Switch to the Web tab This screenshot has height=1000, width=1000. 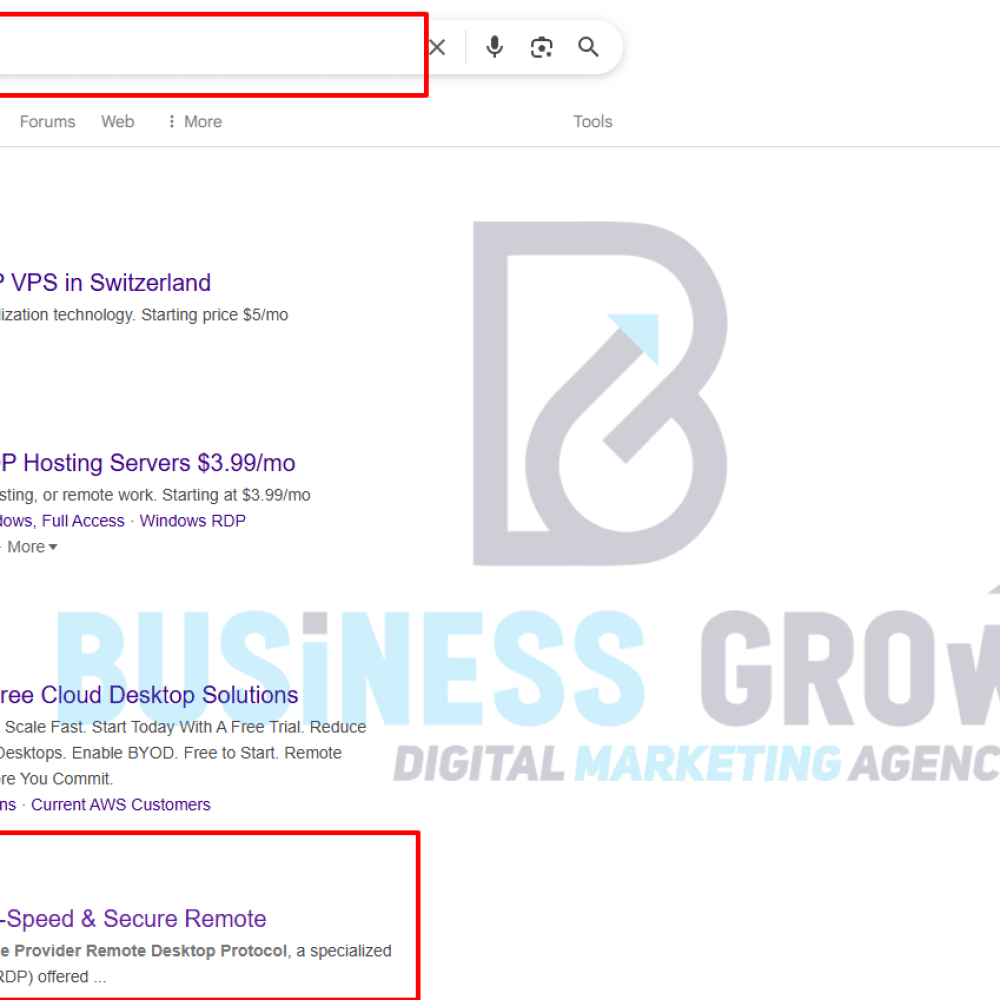pos(117,121)
